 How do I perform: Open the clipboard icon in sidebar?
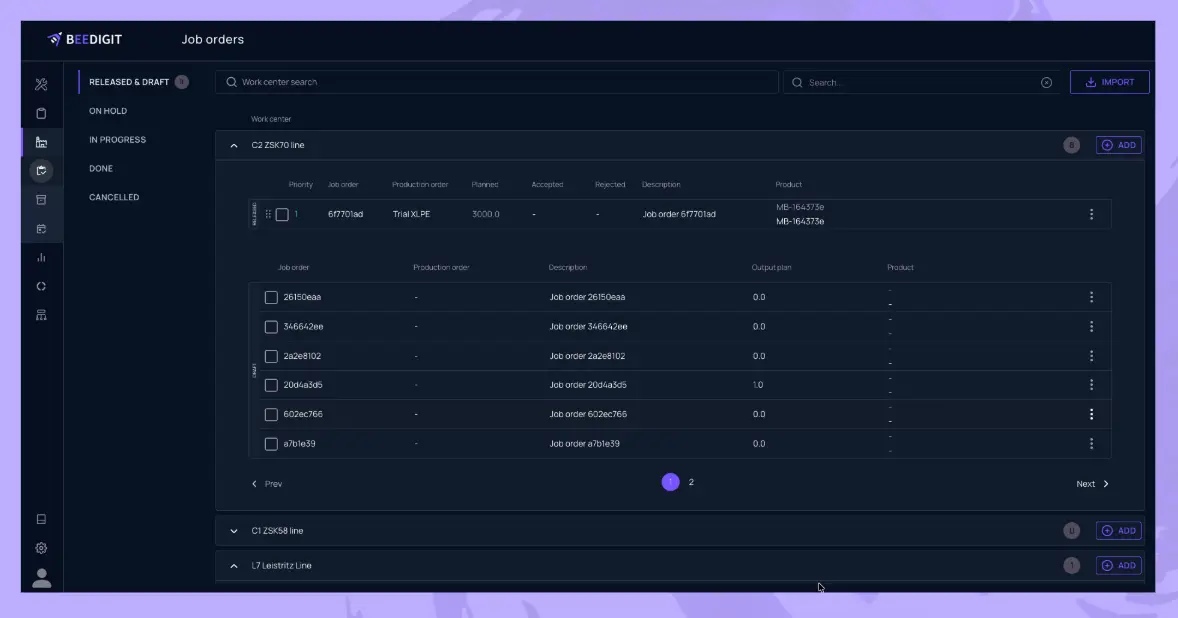pos(41,113)
